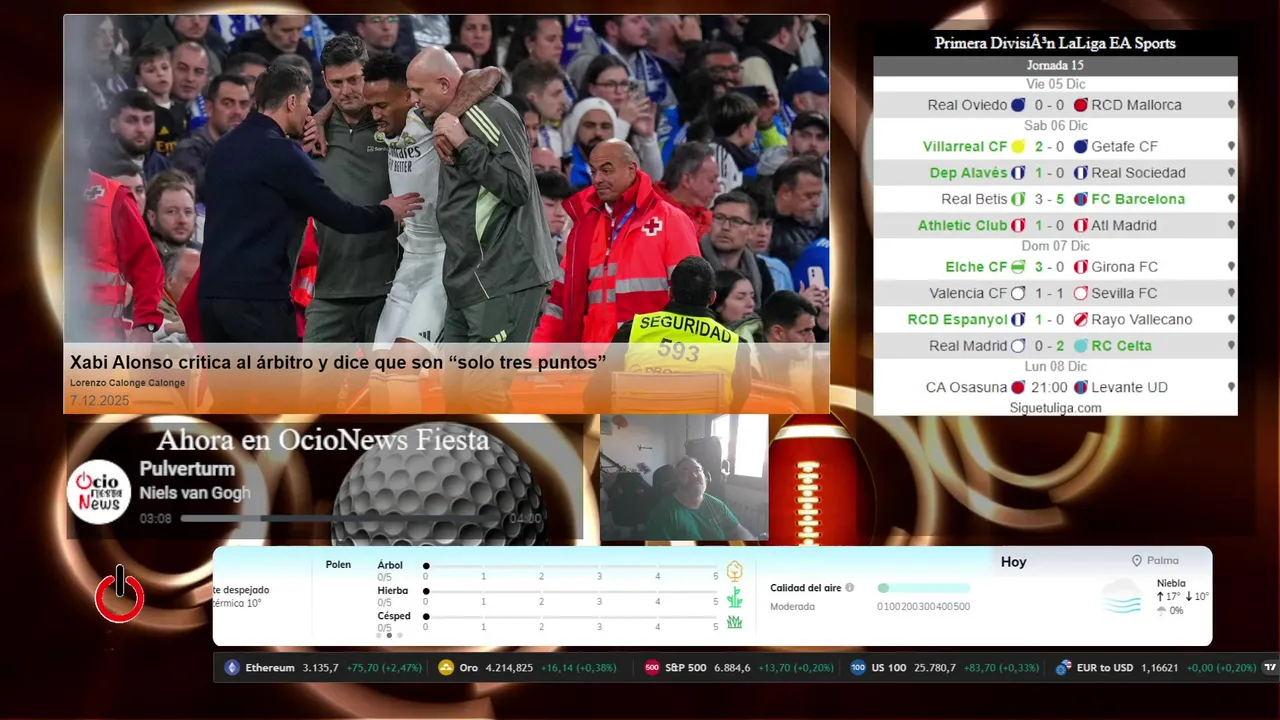Click the Primera División LaLiga title

click(x=1055, y=43)
